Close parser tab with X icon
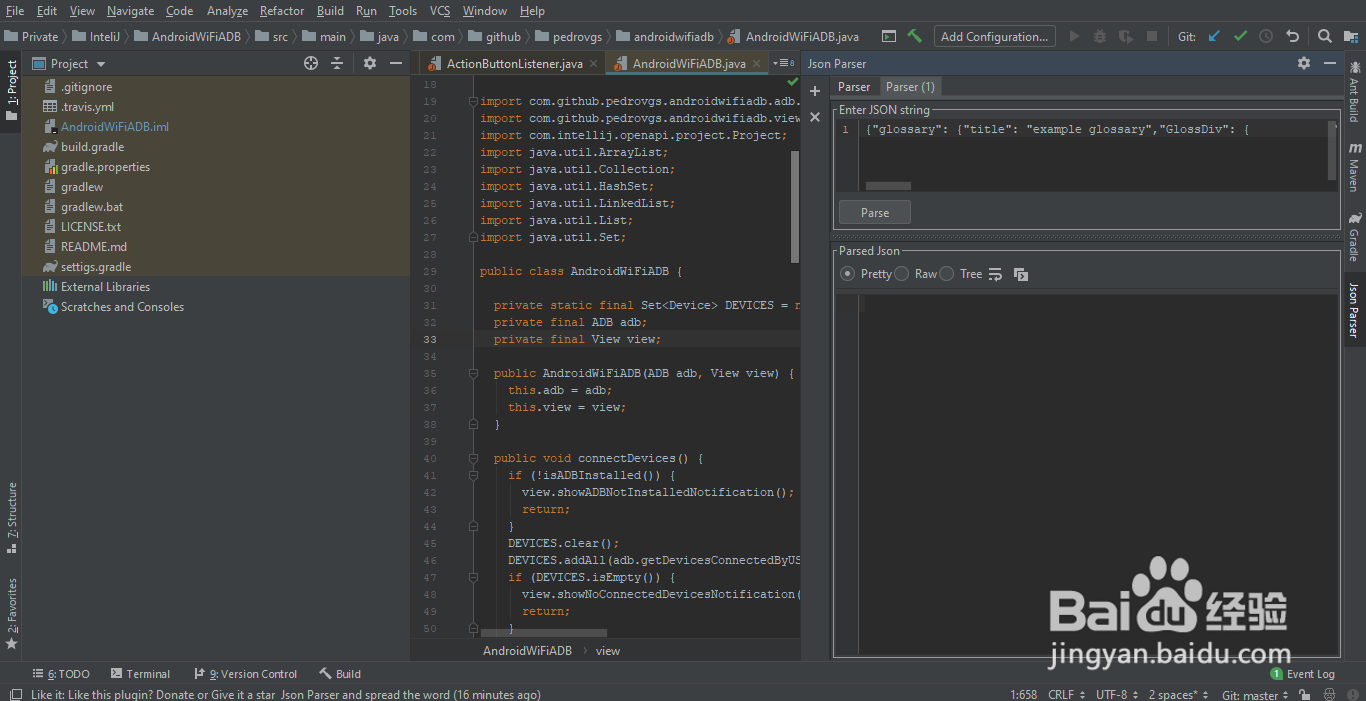Screen dimensions: 1366x701 815,117
